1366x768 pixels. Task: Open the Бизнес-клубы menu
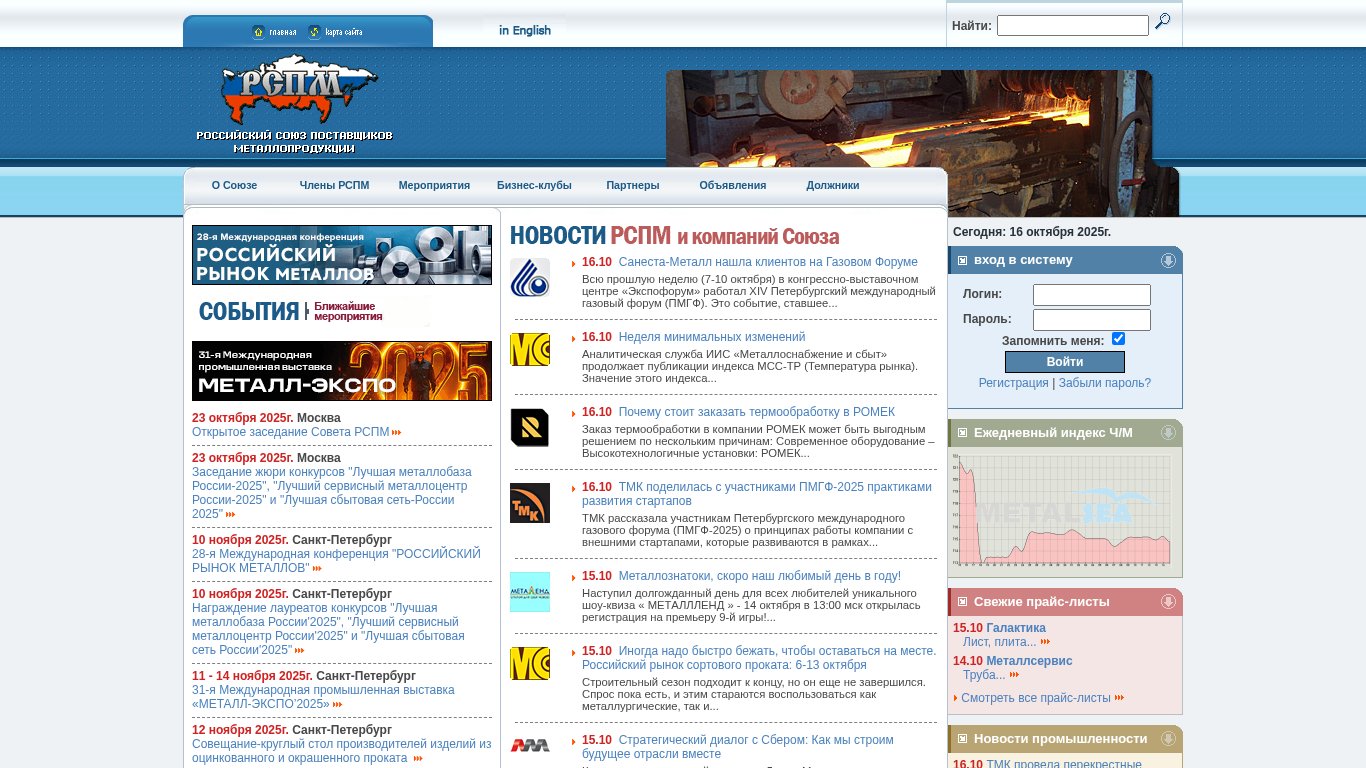[x=534, y=185]
